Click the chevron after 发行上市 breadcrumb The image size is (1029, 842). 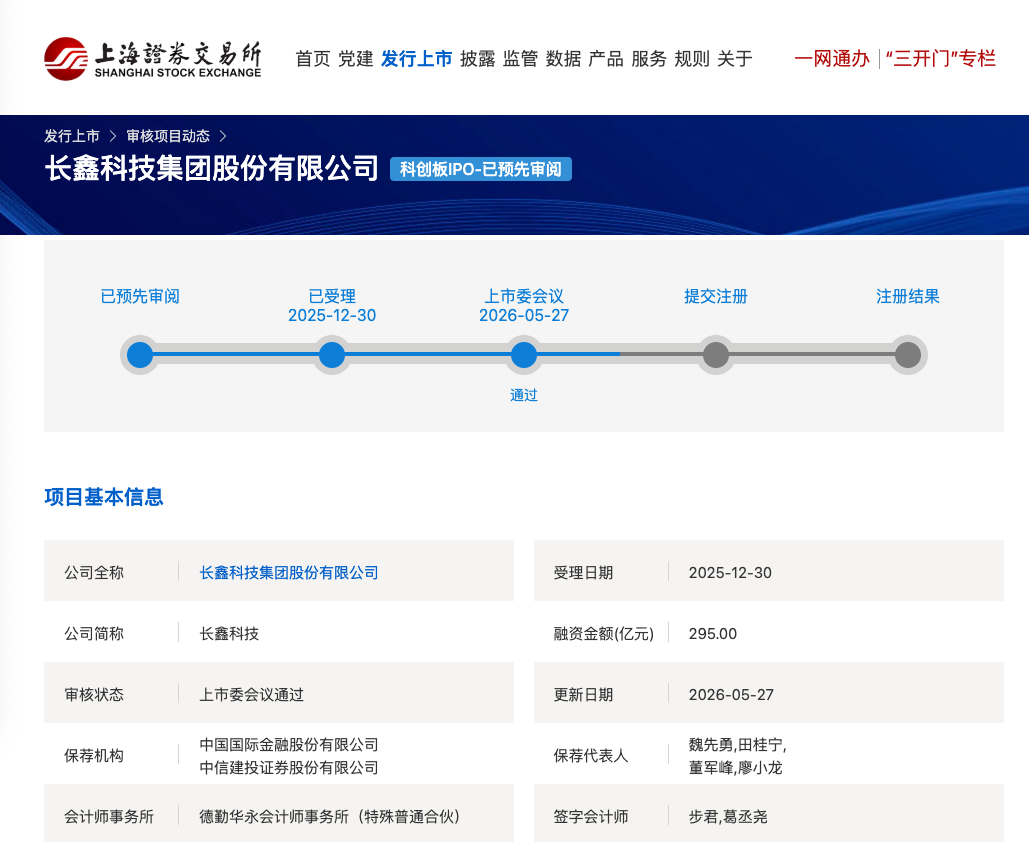pos(113,136)
